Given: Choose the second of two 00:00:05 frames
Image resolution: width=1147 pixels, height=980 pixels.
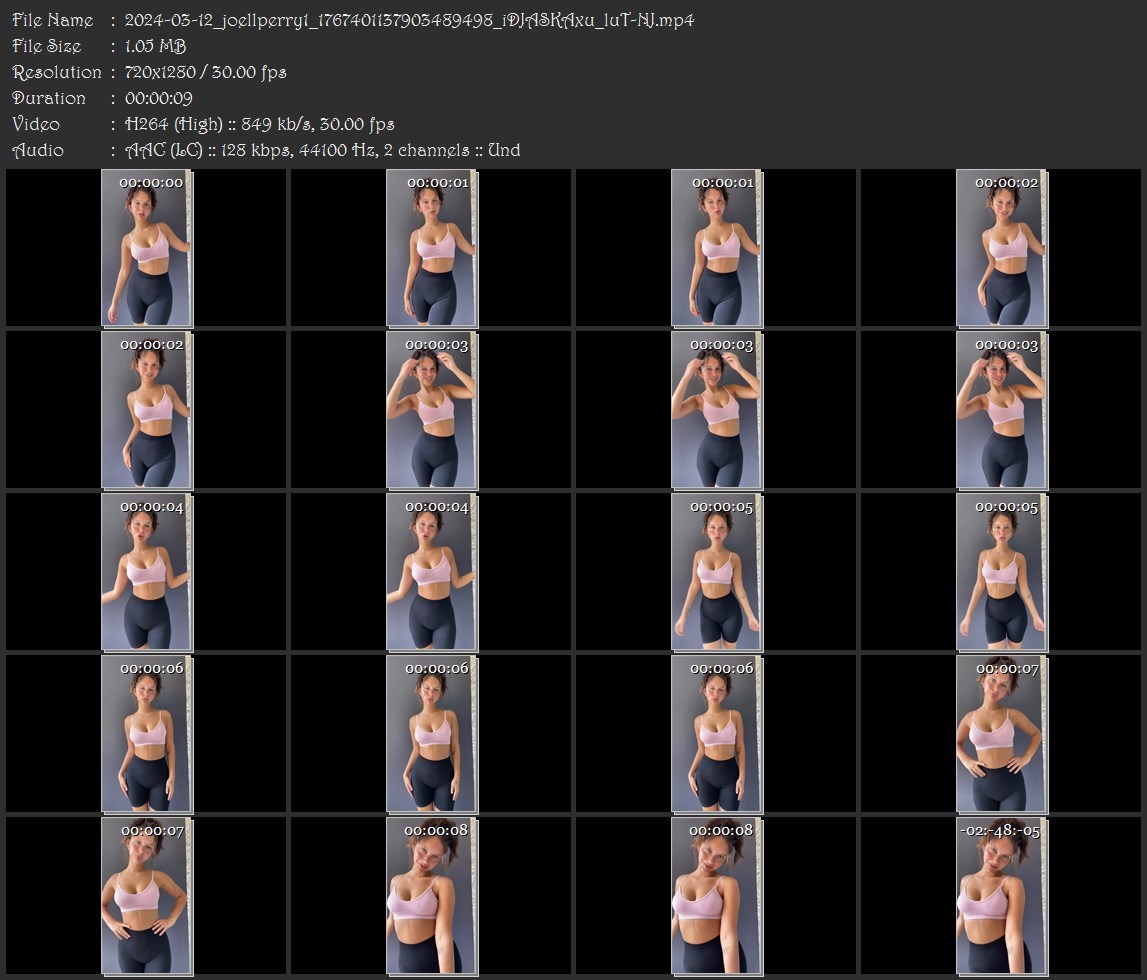Looking at the screenshot, I should click(x=1001, y=572).
